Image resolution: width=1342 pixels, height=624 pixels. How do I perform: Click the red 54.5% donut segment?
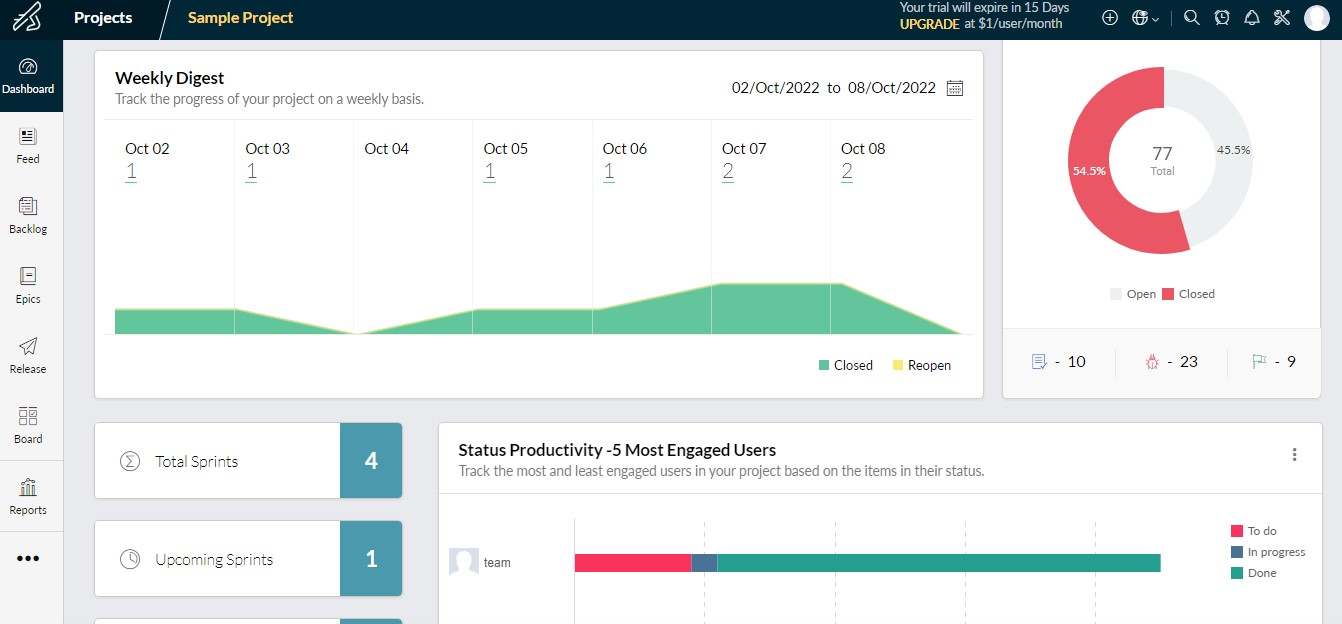[x=1090, y=170]
